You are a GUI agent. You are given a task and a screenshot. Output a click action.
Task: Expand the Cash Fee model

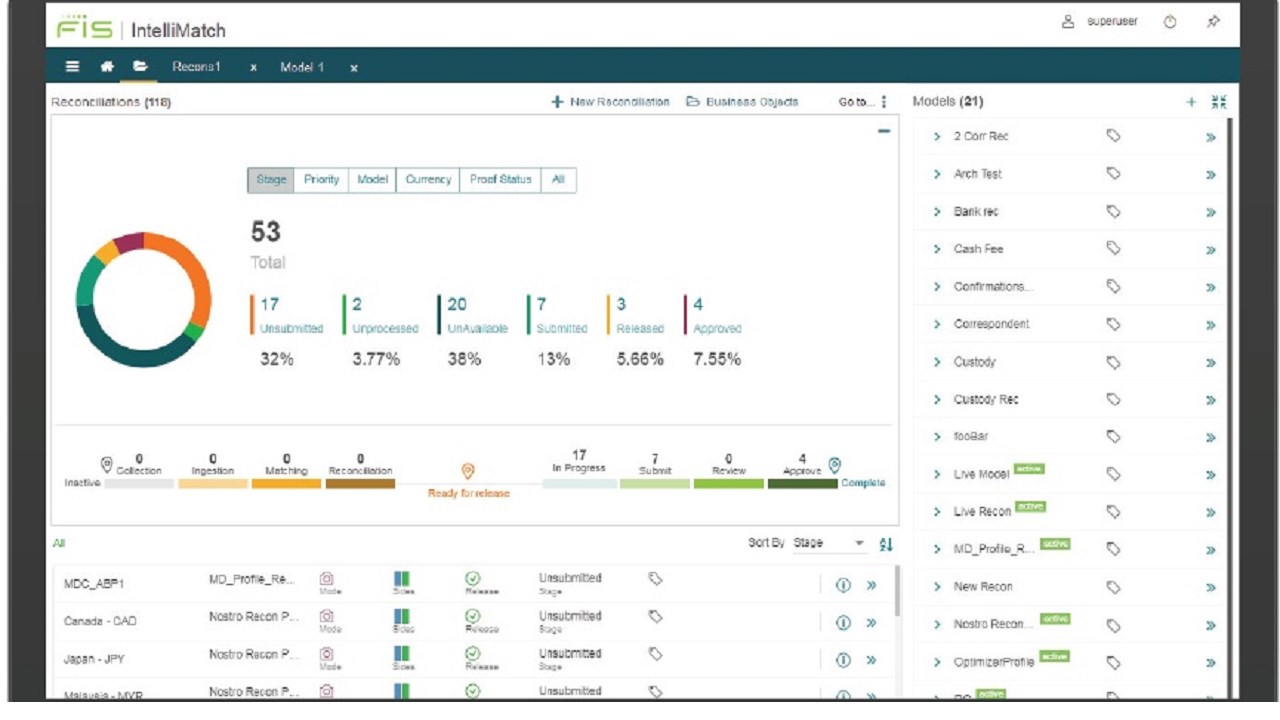(937, 249)
